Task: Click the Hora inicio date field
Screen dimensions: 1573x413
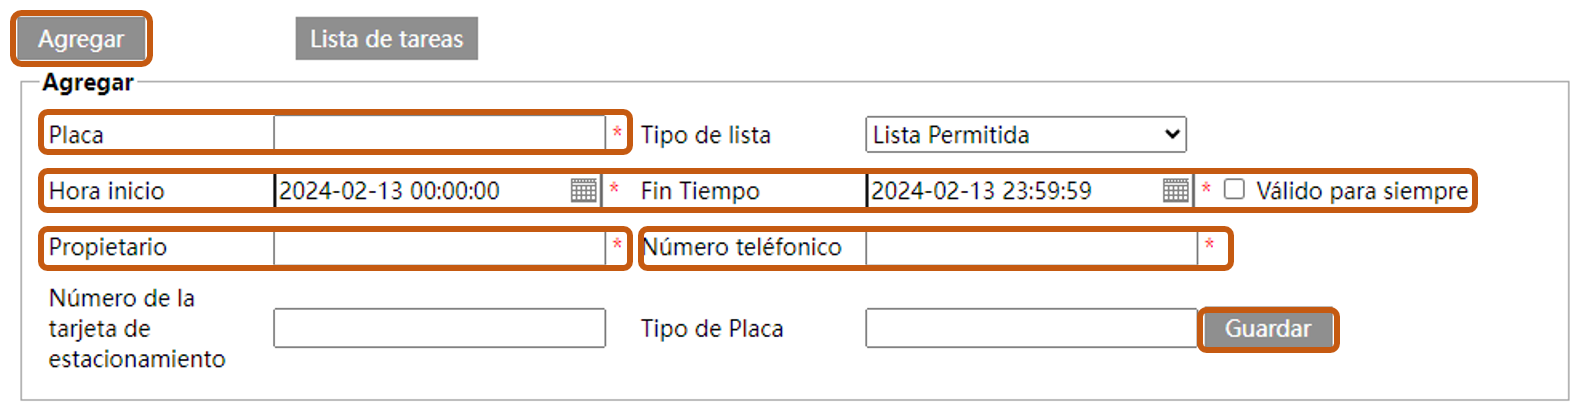Action: pyautogui.click(x=422, y=191)
